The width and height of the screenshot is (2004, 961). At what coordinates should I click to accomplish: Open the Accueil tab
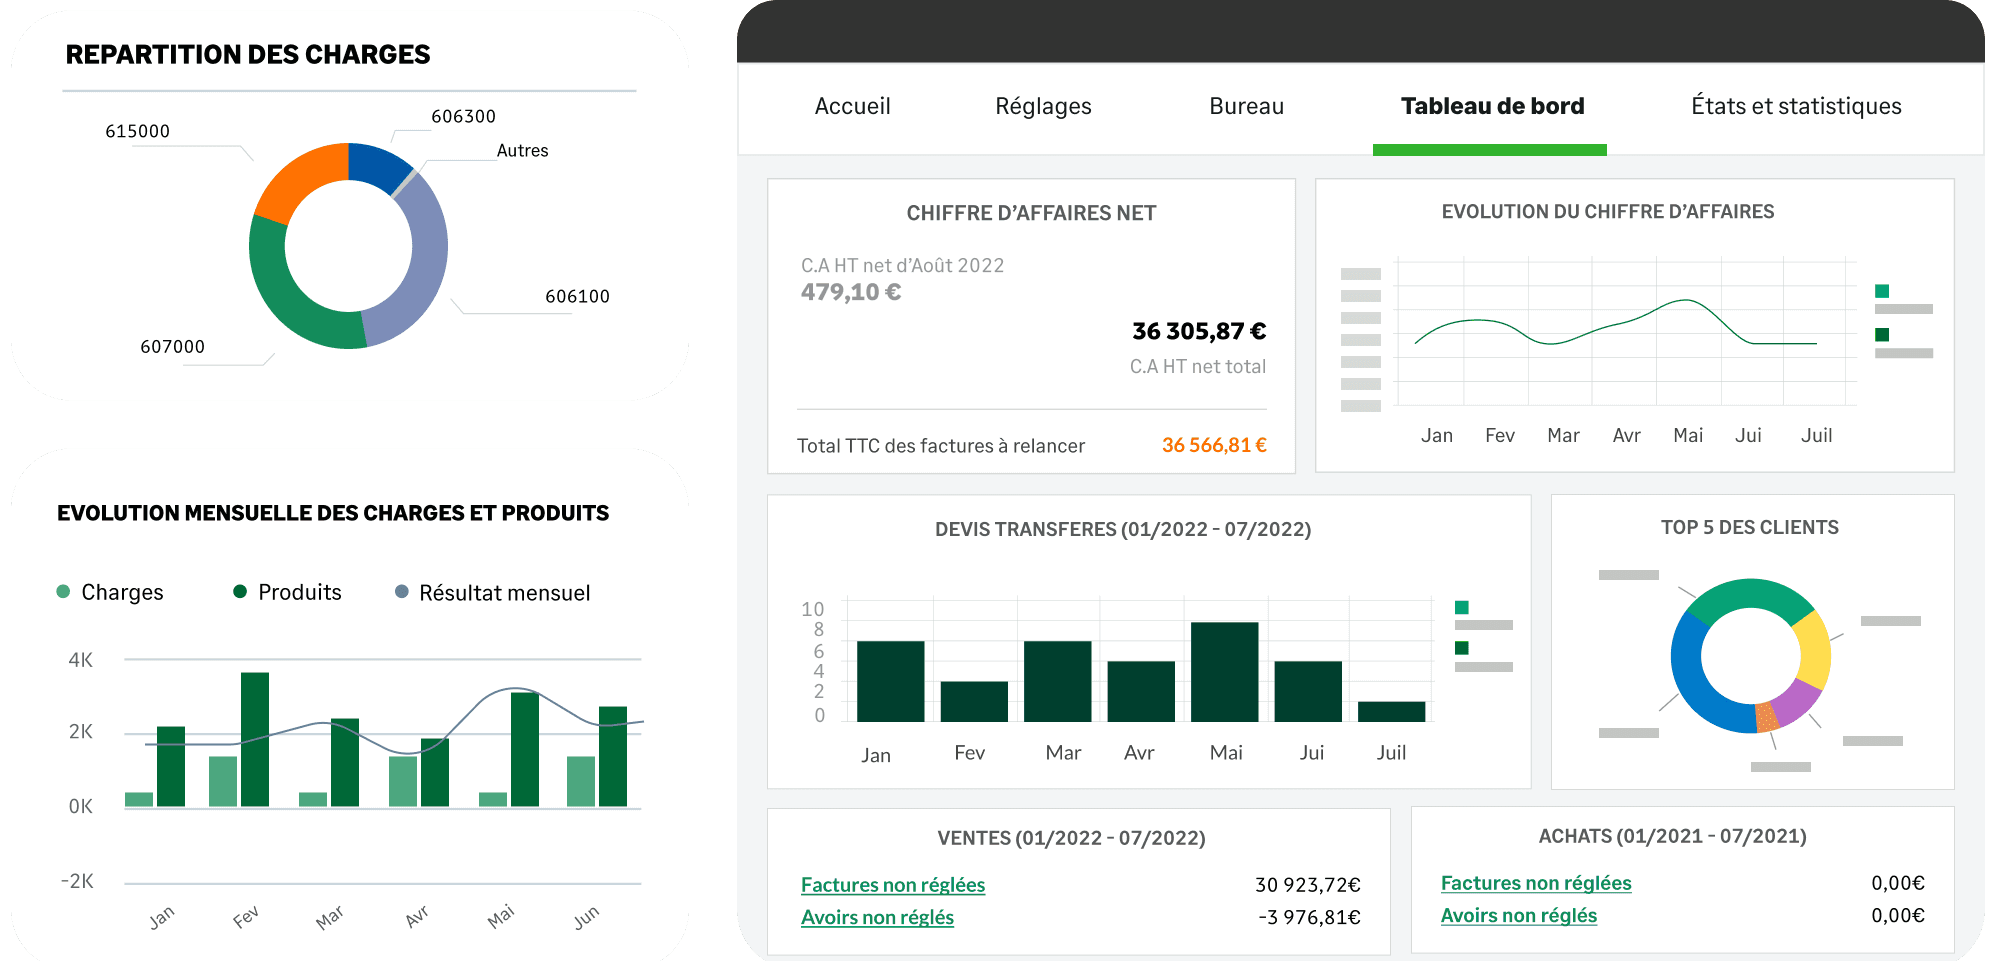coord(852,106)
